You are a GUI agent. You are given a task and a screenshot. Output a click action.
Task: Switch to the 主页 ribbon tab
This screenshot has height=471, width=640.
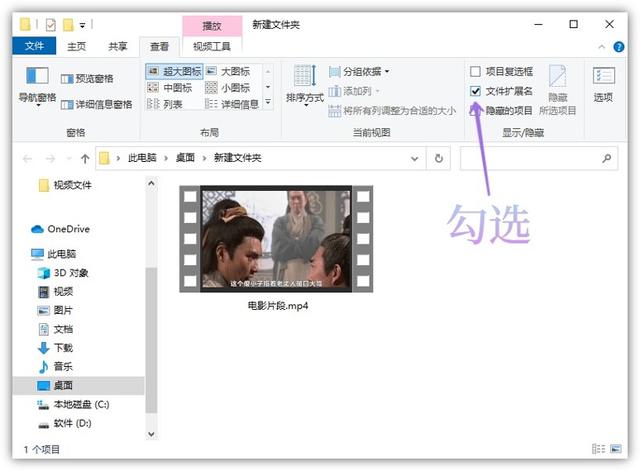[x=77, y=47]
